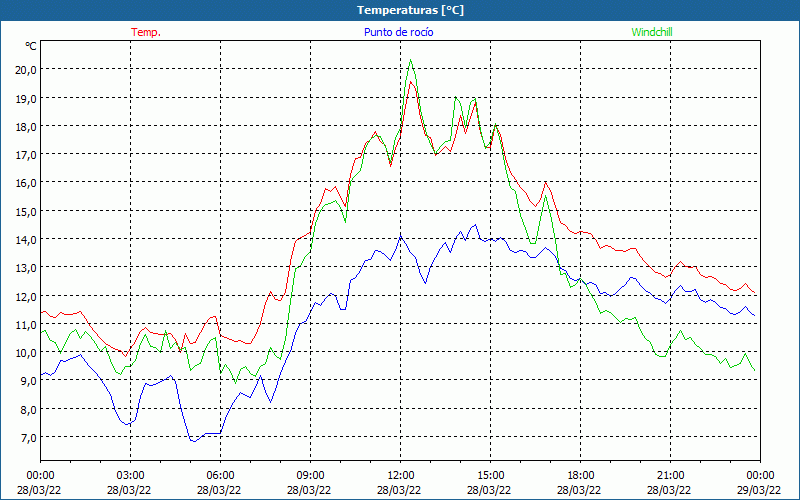Select the blue 'Punto de rocío' legend label

tap(398, 32)
